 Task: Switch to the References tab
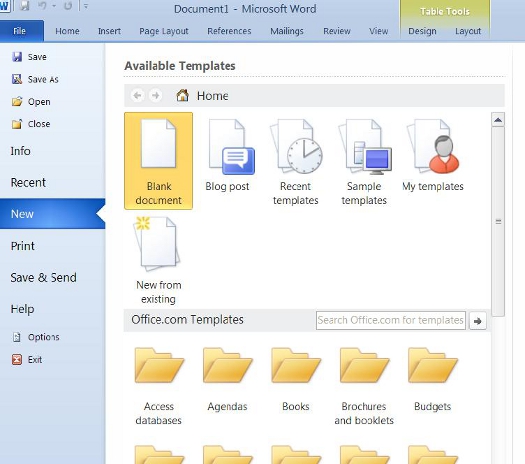tap(229, 31)
